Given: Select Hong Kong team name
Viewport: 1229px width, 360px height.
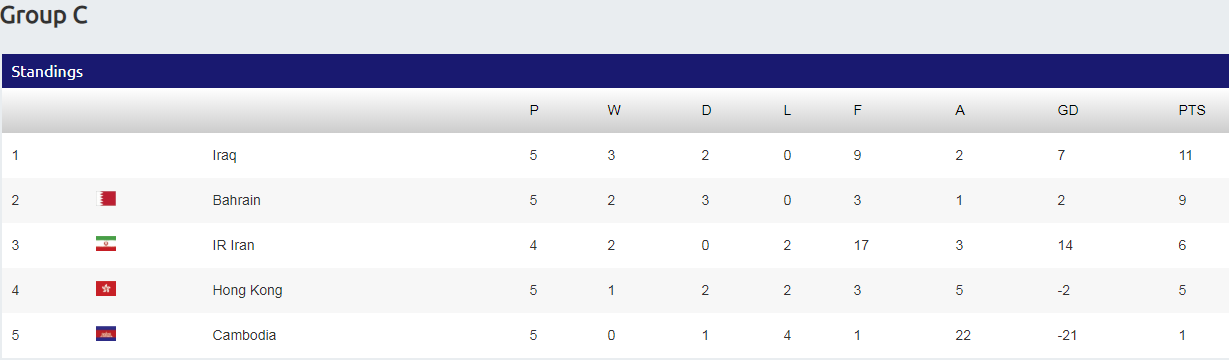Looking at the screenshot, I should pyautogui.click(x=248, y=290).
